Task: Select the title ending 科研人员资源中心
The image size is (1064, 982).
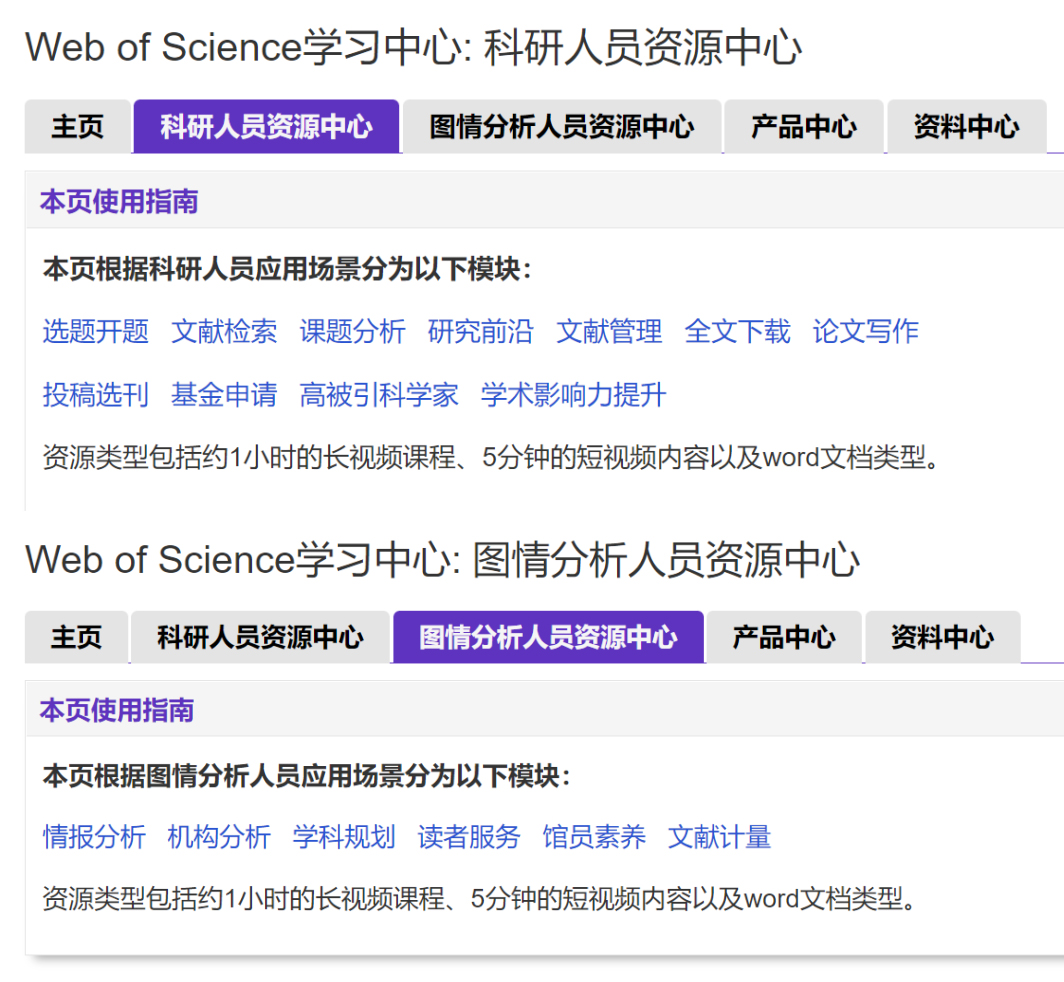Action: point(413,48)
